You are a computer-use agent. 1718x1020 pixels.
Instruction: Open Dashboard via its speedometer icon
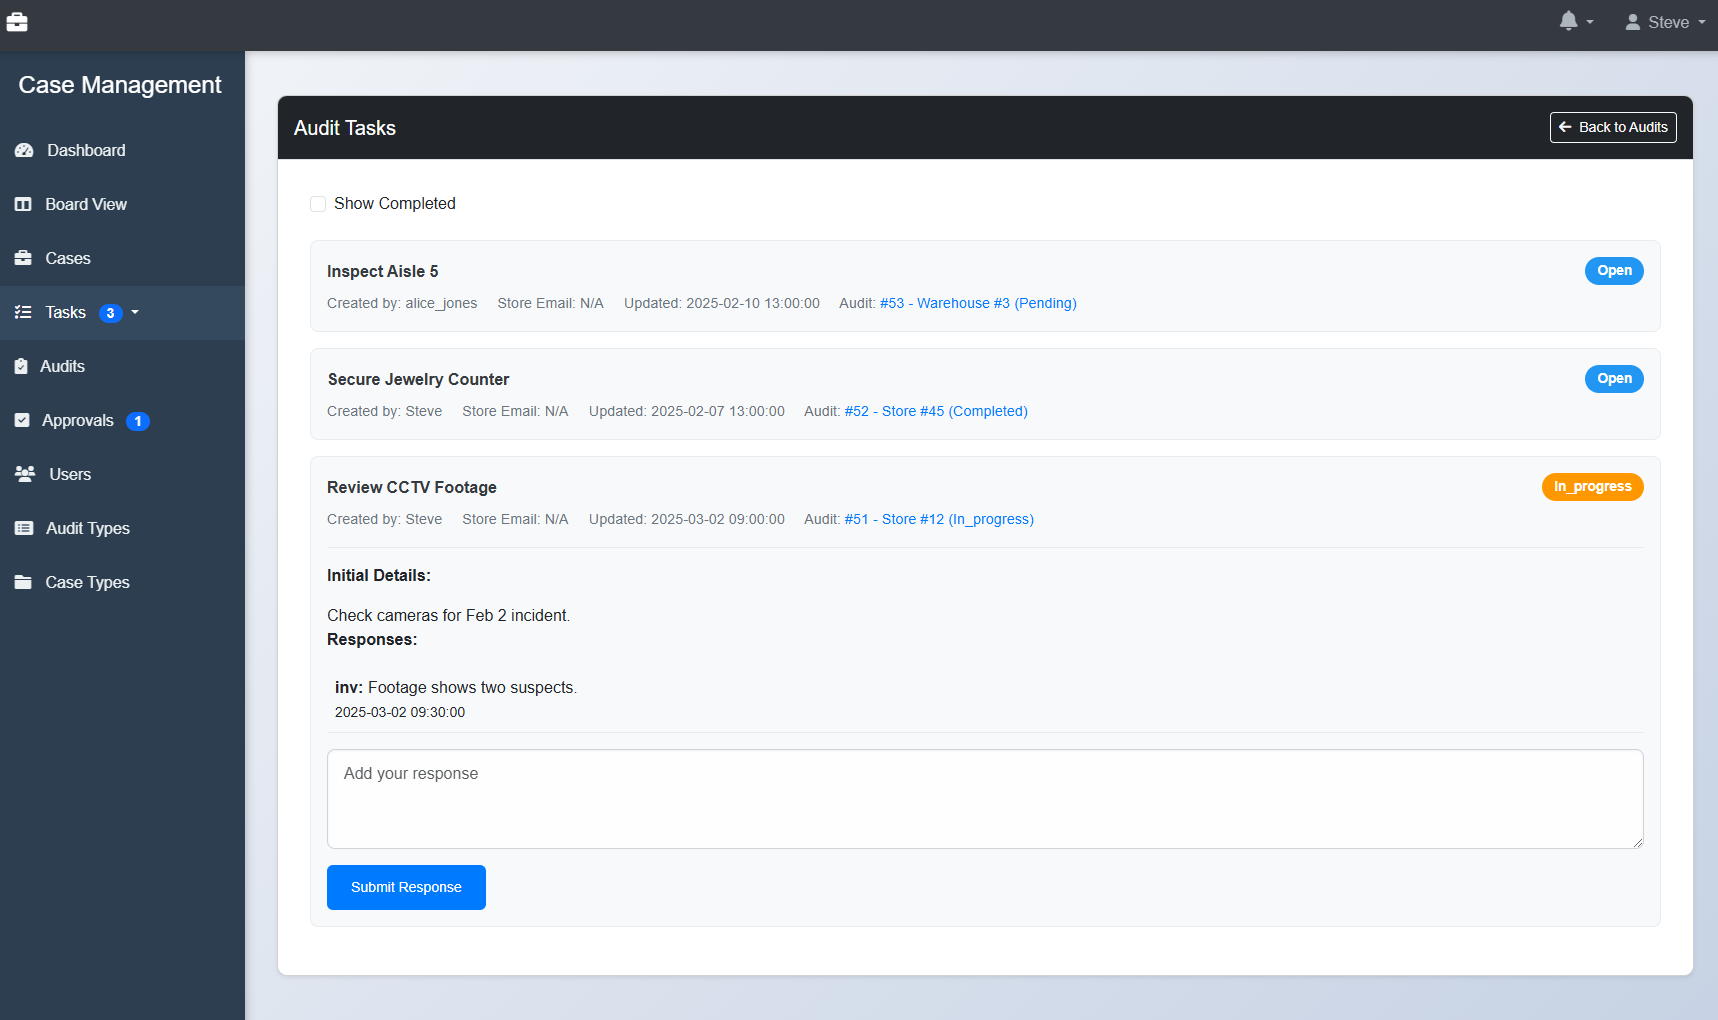[24, 150]
